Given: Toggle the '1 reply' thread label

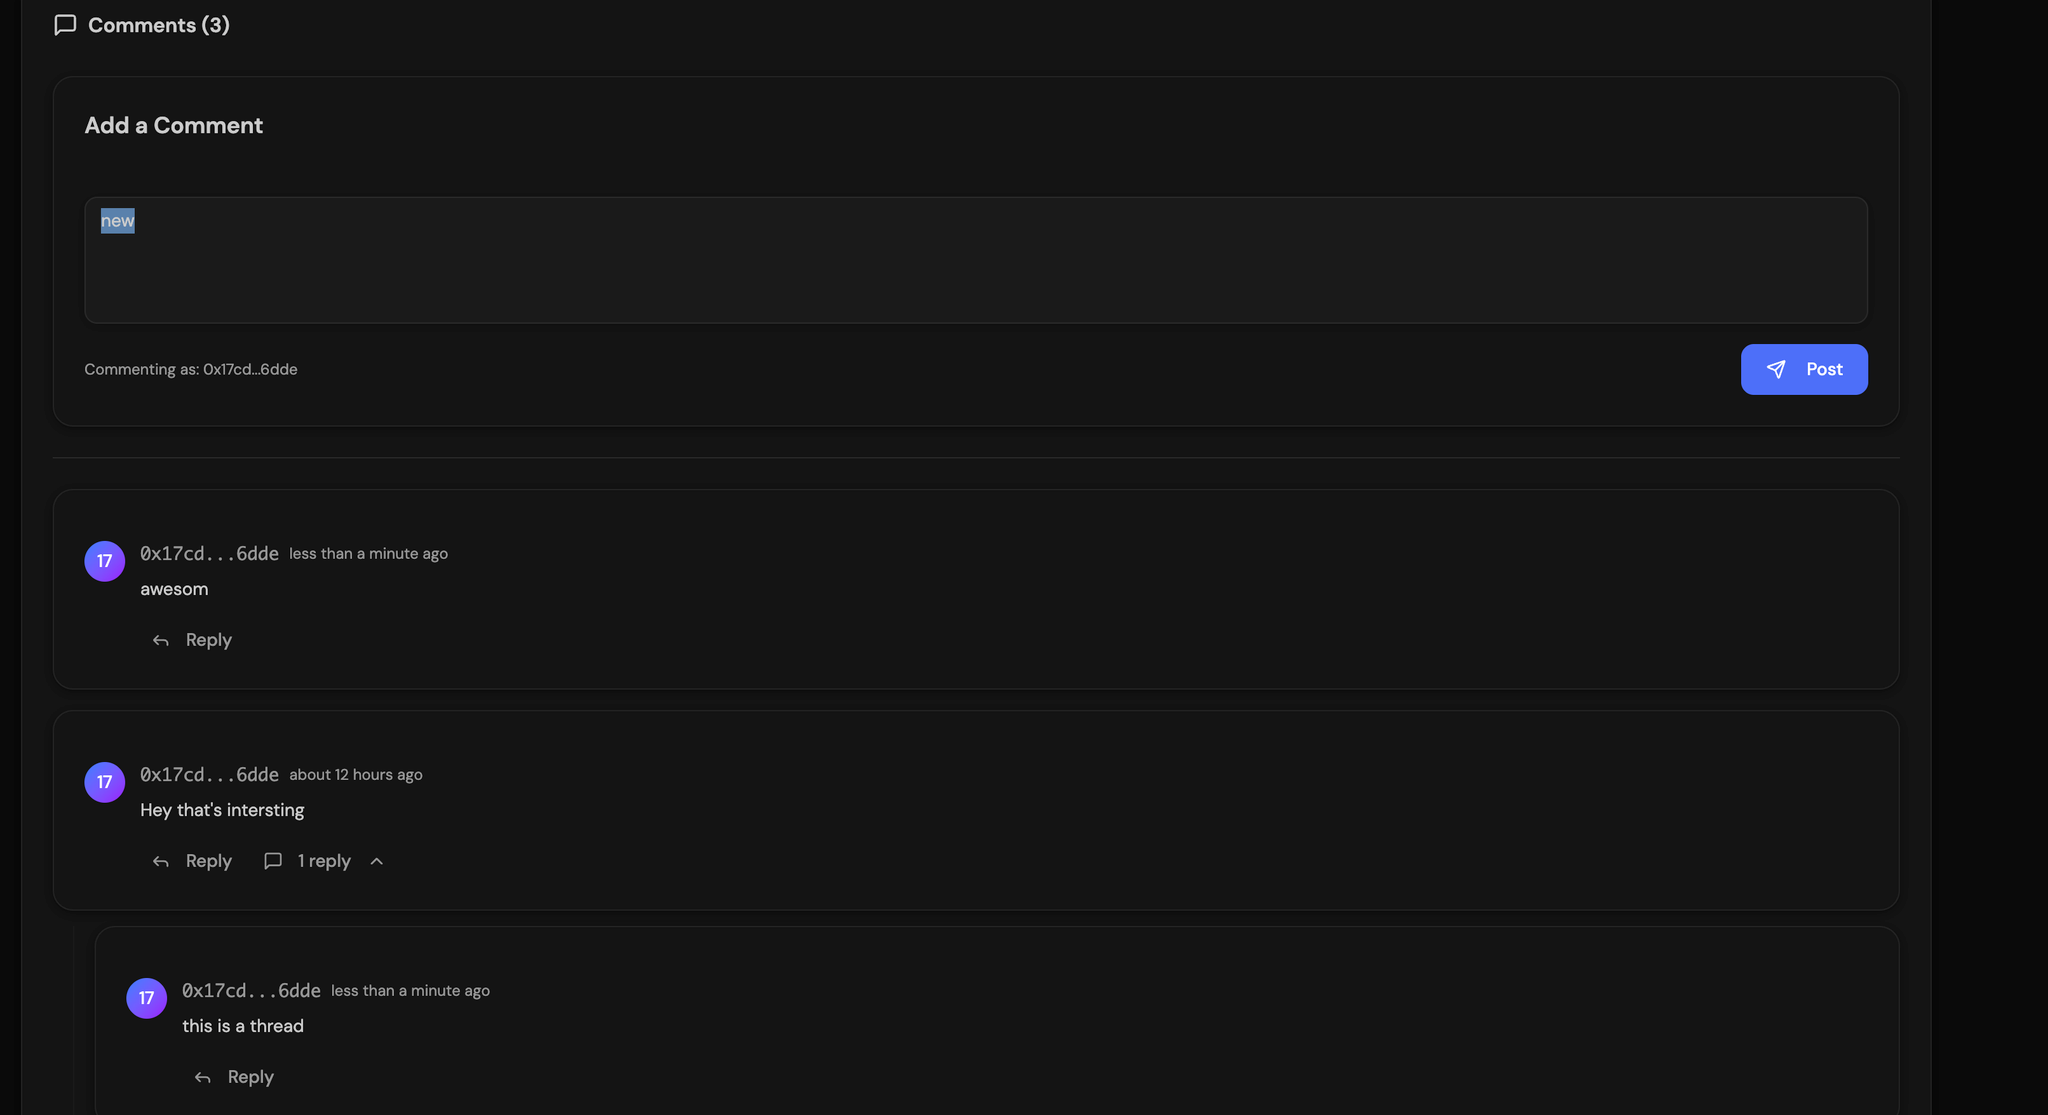Looking at the screenshot, I should point(324,861).
